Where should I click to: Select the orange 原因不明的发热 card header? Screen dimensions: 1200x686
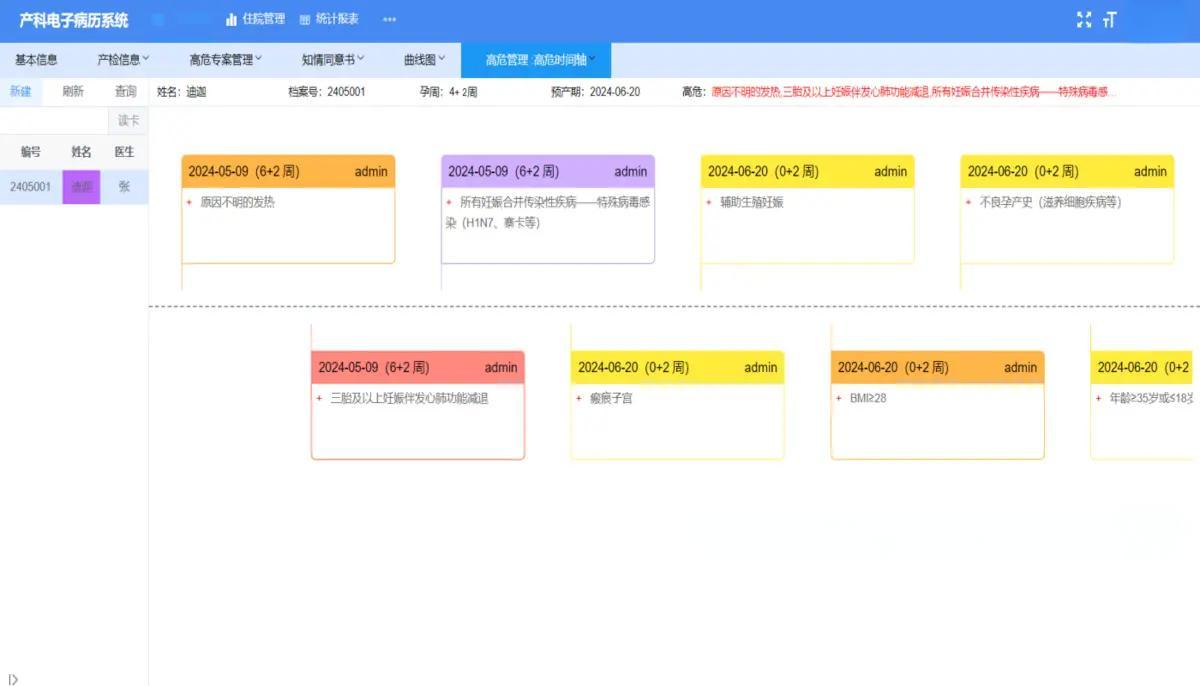[x=288, y=171]
